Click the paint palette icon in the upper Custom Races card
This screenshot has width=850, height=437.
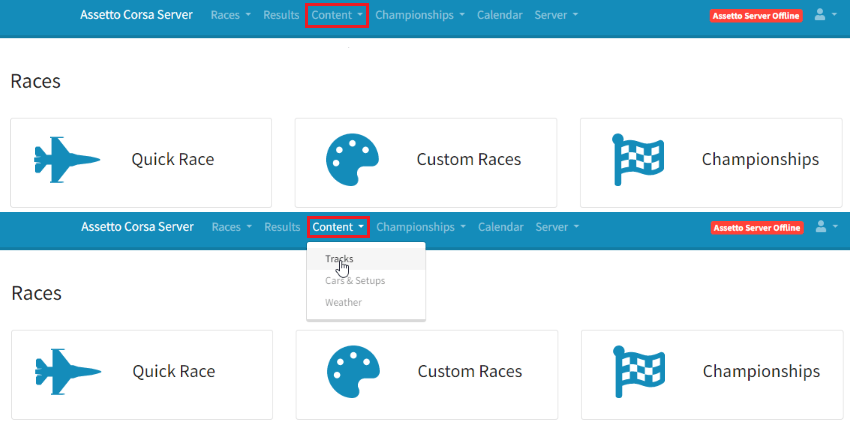click(x=352, y=159)
